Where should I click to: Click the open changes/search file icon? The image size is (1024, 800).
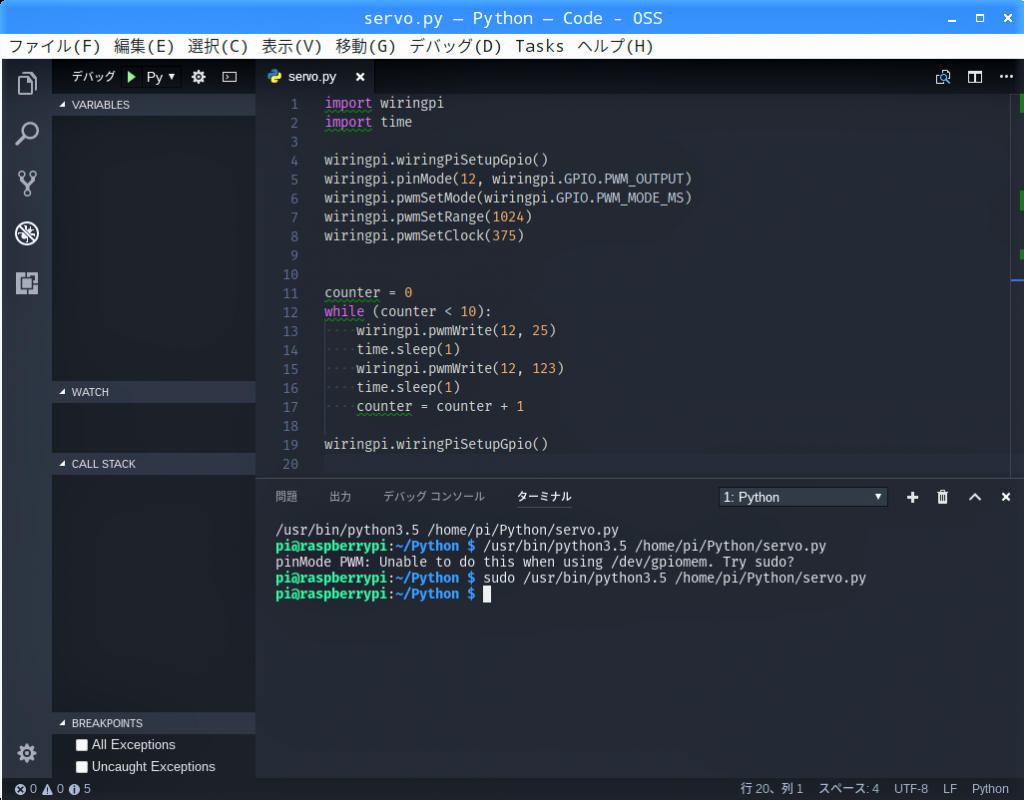943,77
